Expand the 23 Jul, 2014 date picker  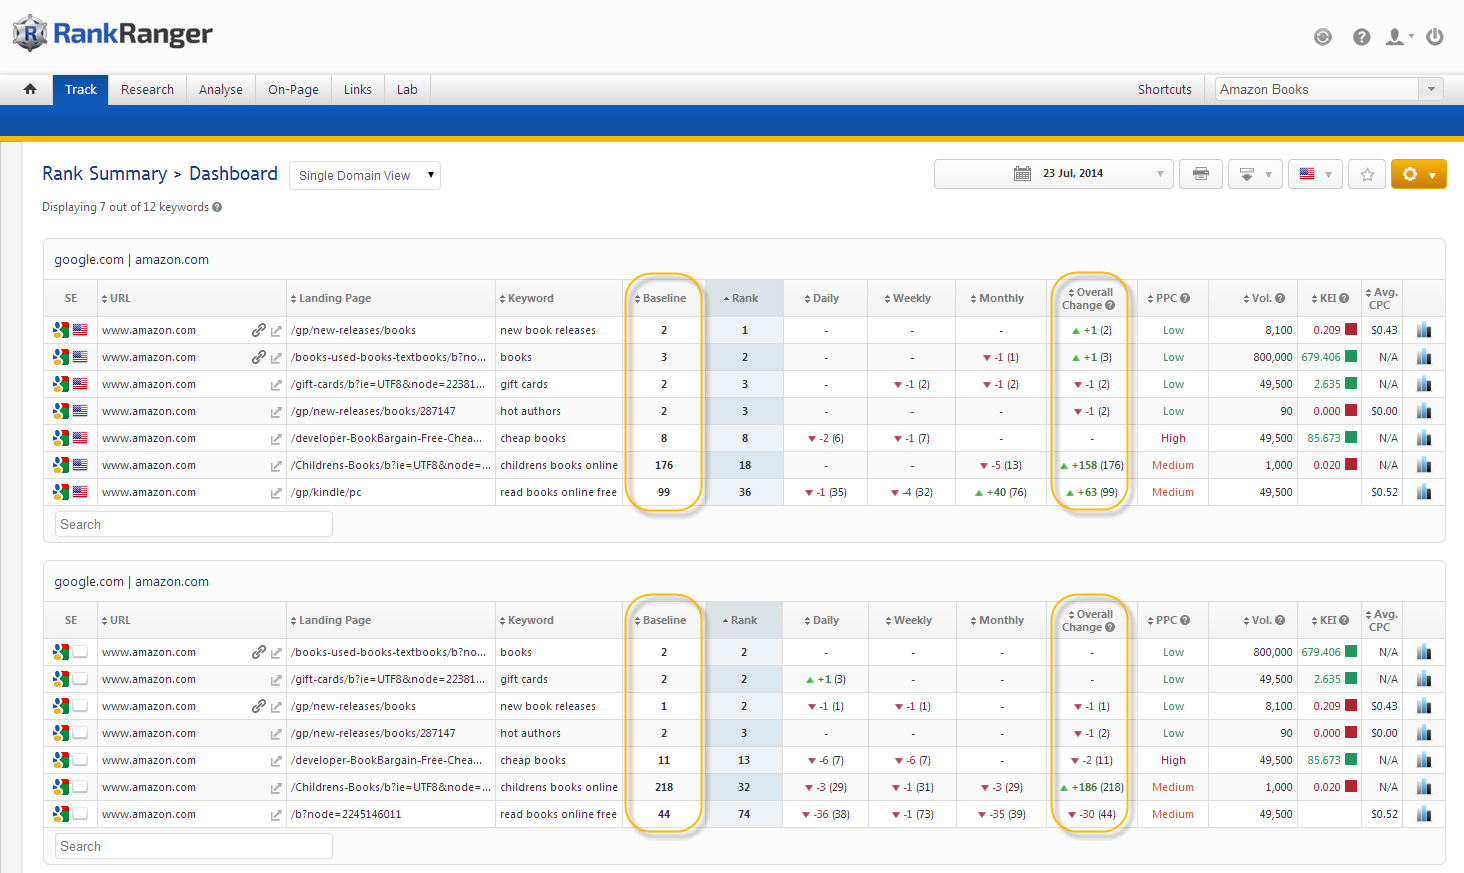click(x=1053, y=174)
